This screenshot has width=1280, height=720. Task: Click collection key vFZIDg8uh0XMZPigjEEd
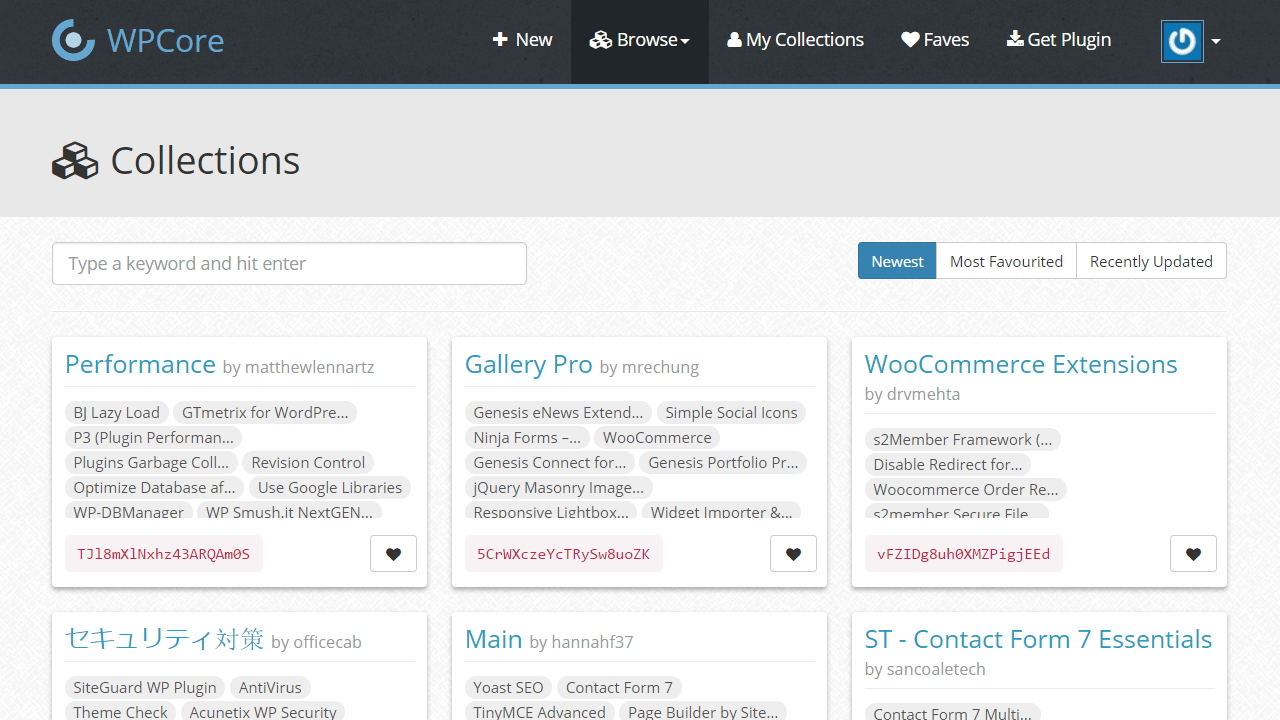(963, 553)
